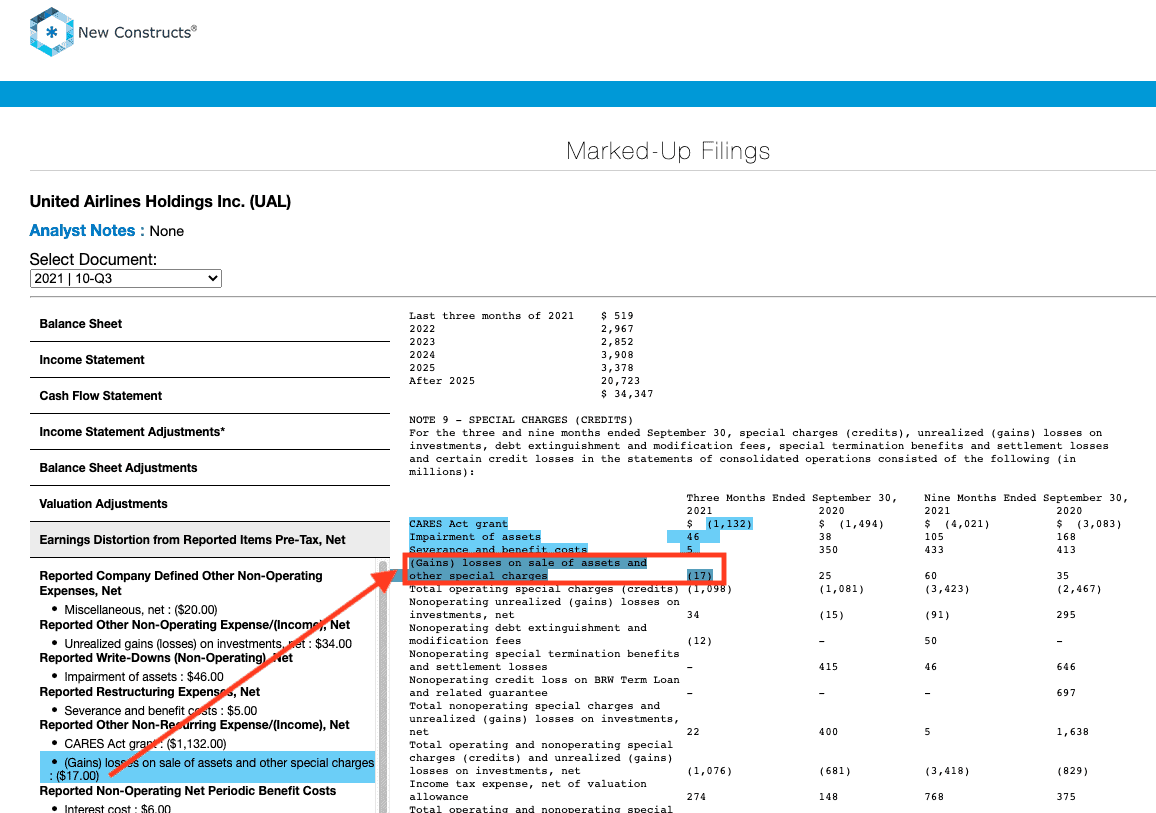1156x813 pixels.
Task: Click Impairment of assets : $46.00 item
Action: tap(144, 677)
